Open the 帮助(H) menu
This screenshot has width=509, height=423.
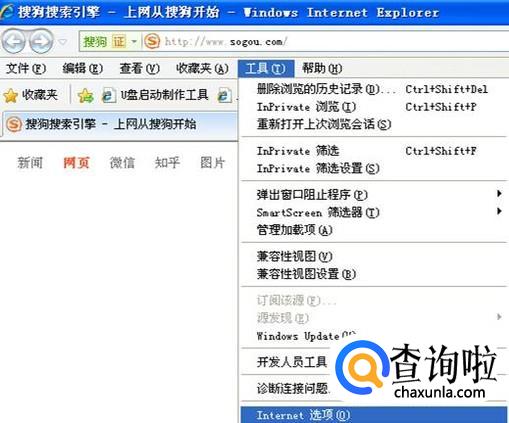[x=322, y=69]
